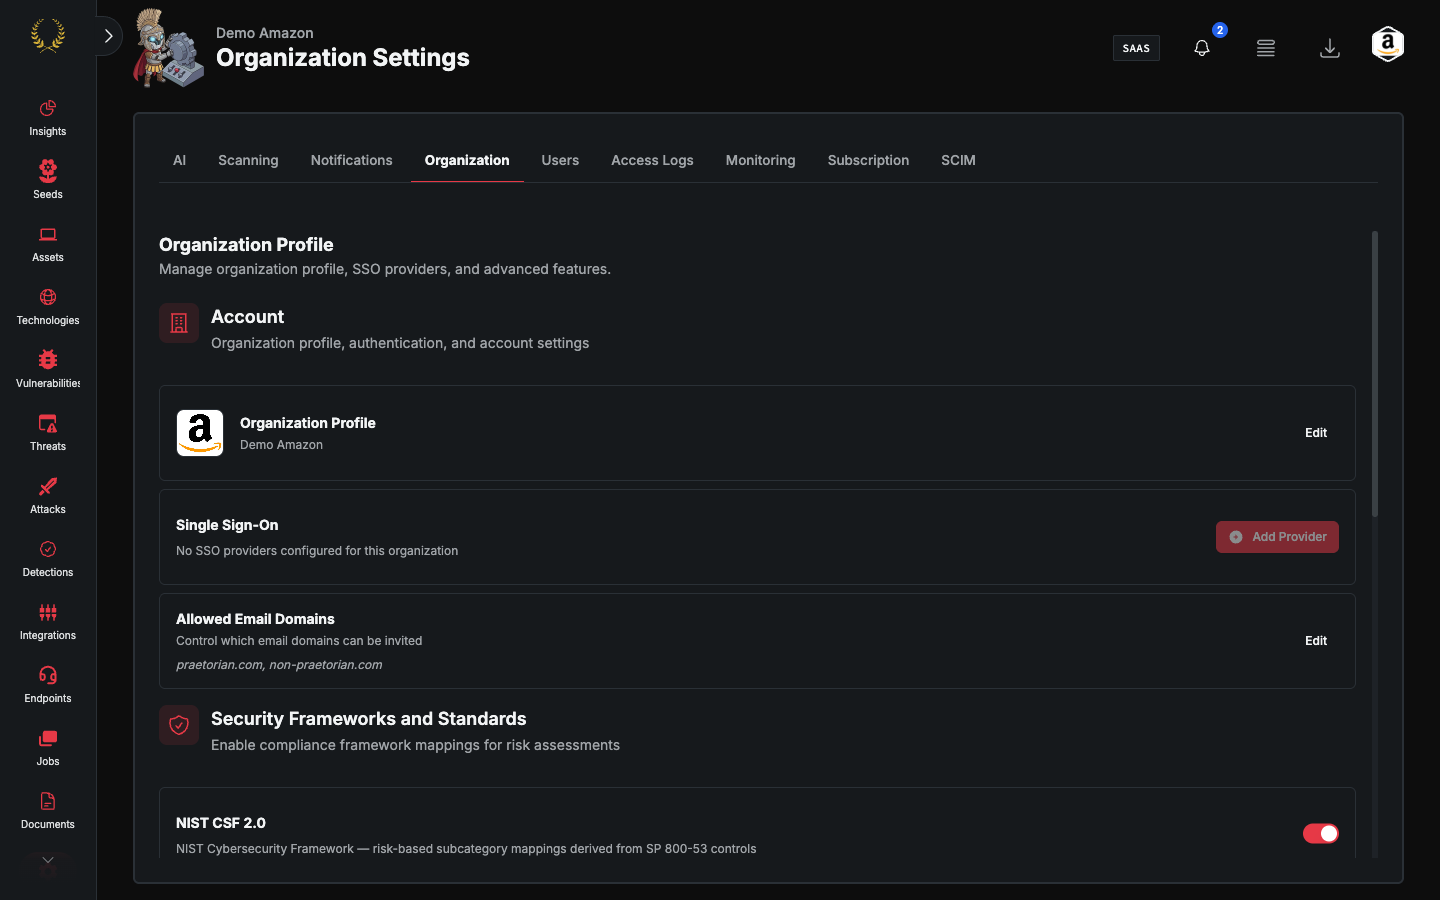This screenshot has height=900, width=1440.
Task: Expand the sidebar with the arrow
Action: [x=108, y=36]
